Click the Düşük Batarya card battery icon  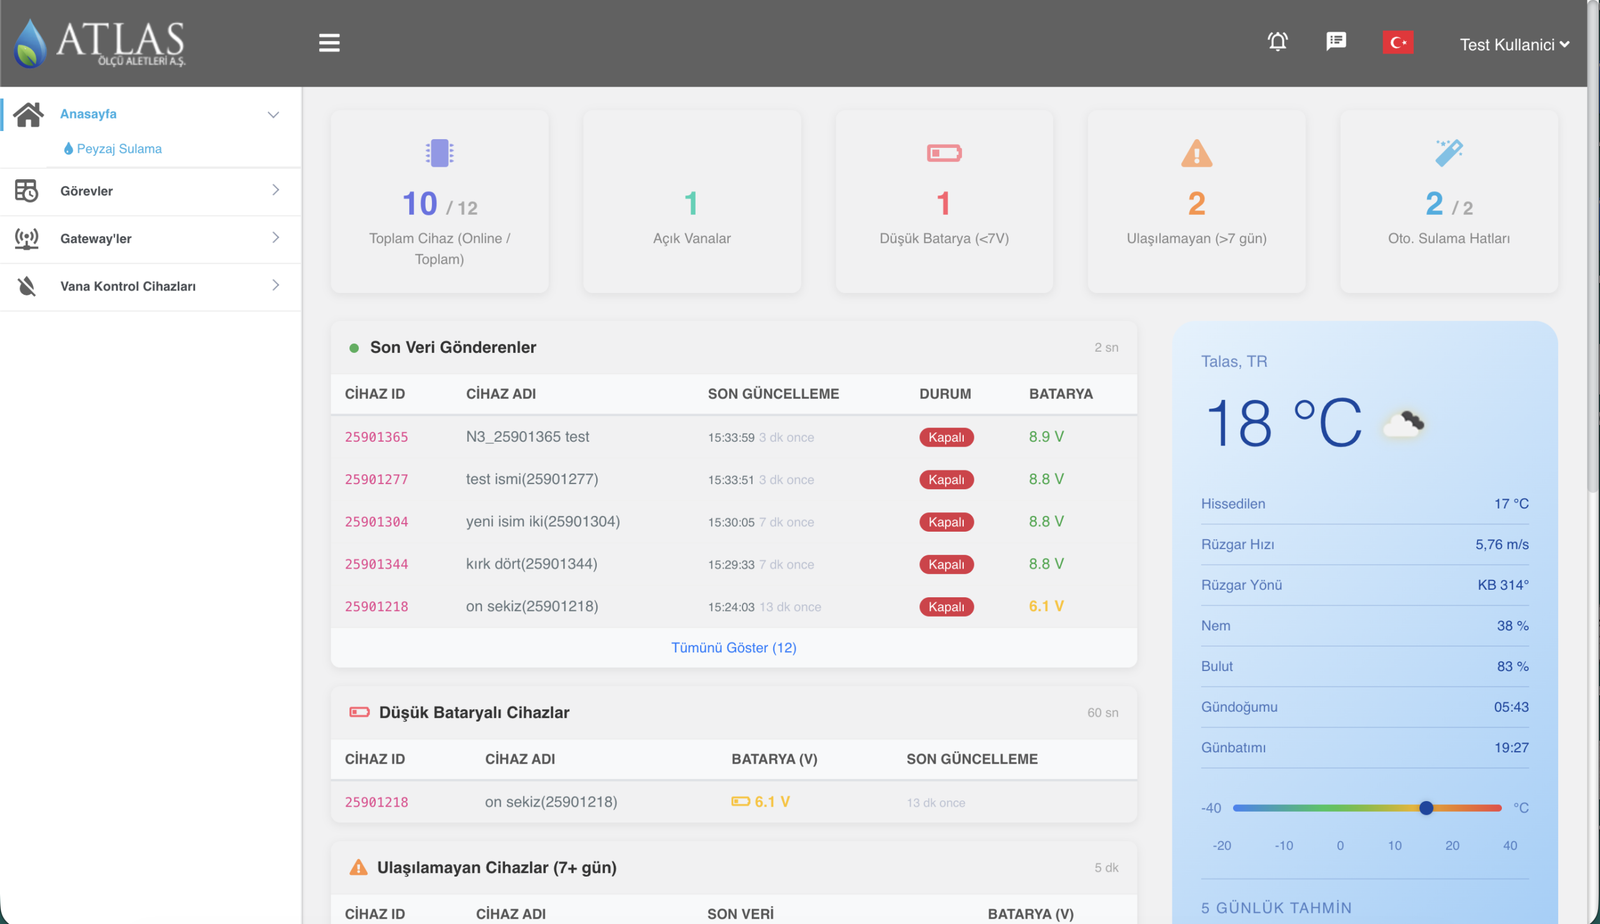[x=944, y=153]
